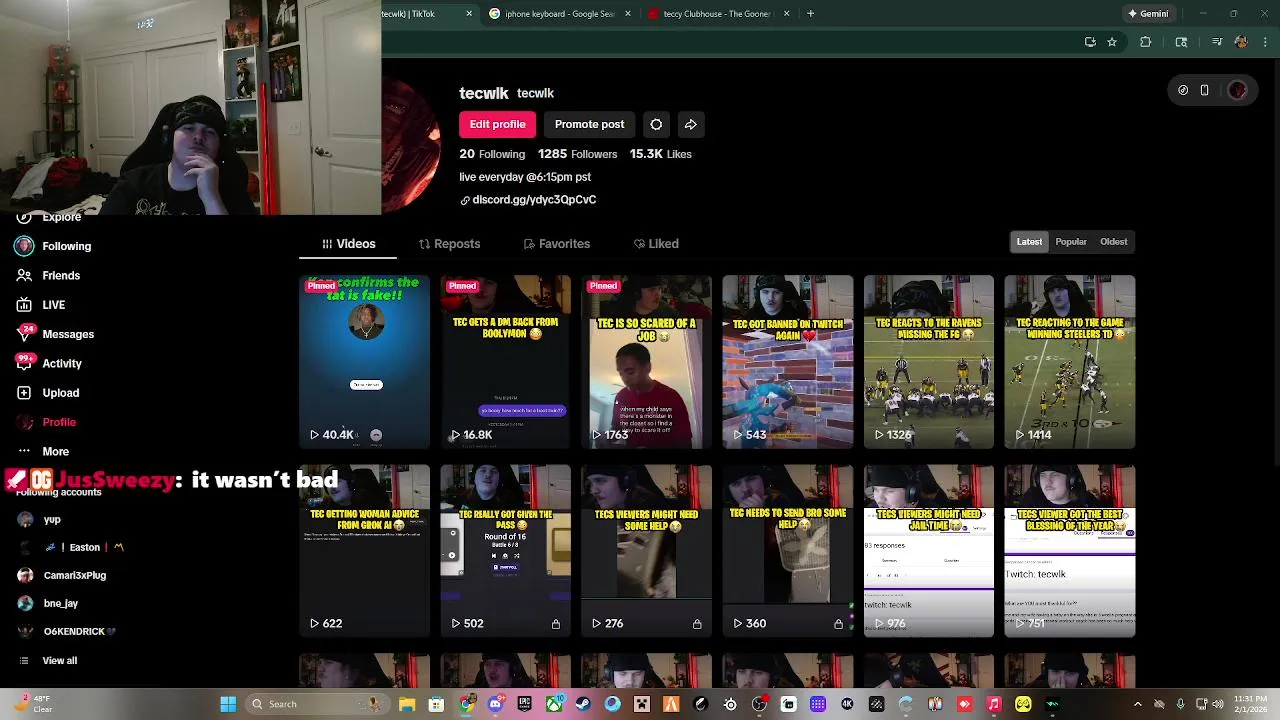Click the Get coins compass icon near avatar

click(x=1183, y=90)
